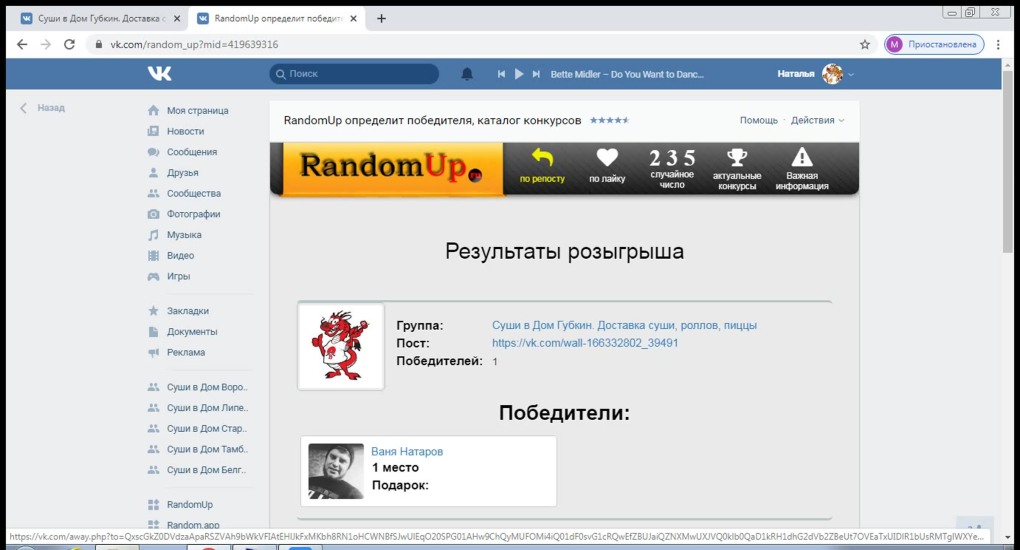The height and width of the screenshot is (550, 1020).
Task: Open the wall-166332802_39491 post link
Action: point(585,343)
